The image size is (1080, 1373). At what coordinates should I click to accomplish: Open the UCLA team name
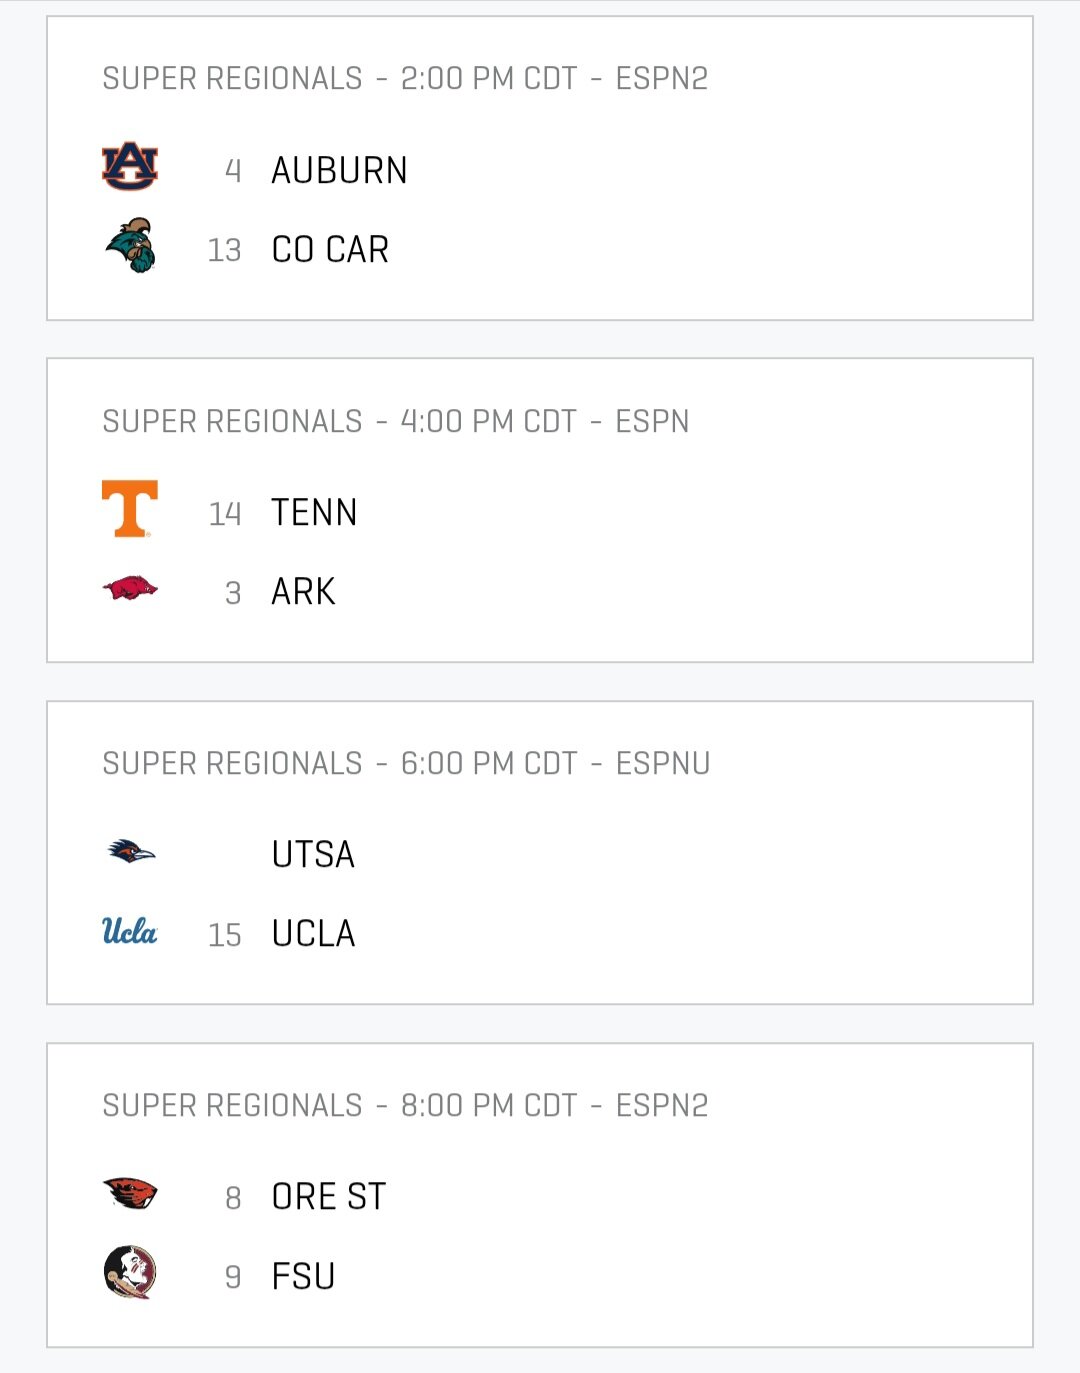(x=313, y=933)
